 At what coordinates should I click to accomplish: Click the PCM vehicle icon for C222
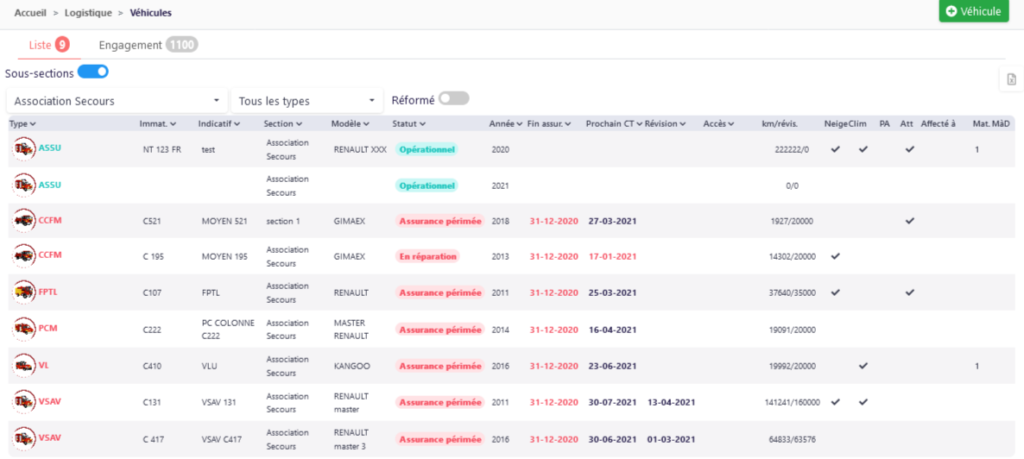pyautogui.click(x=24, y=328)
